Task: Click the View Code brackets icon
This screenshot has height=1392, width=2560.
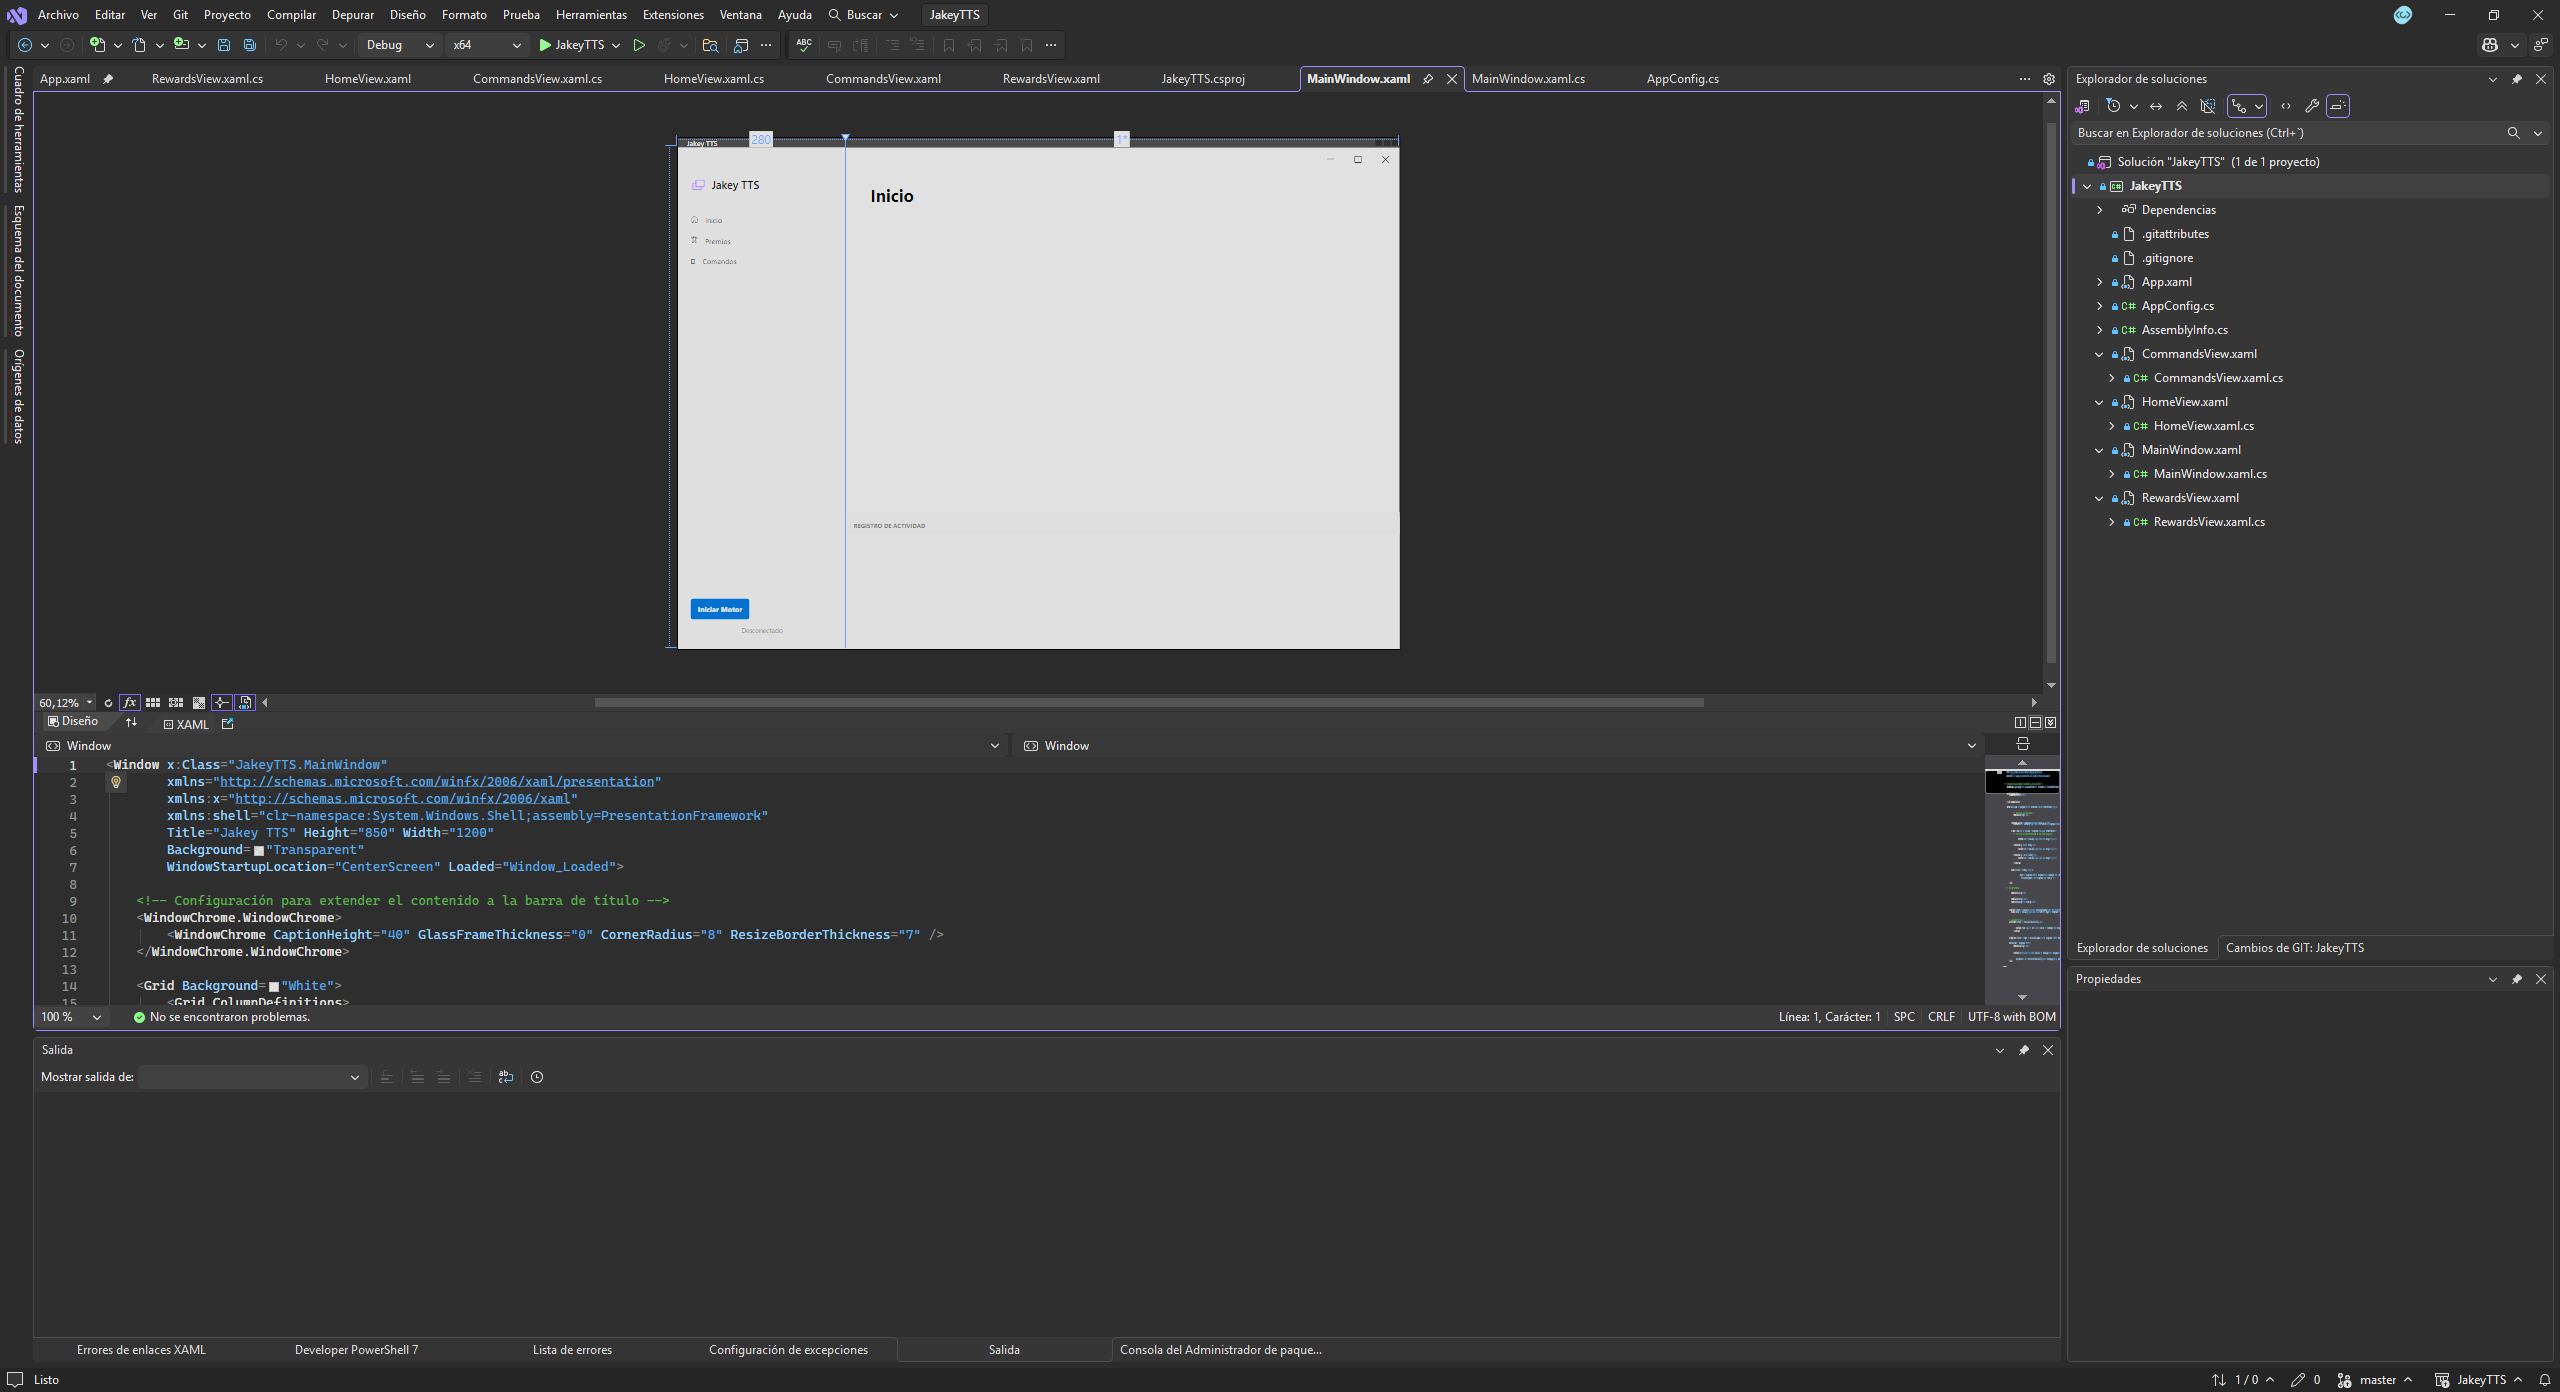Action: (x=2286, y=106)
